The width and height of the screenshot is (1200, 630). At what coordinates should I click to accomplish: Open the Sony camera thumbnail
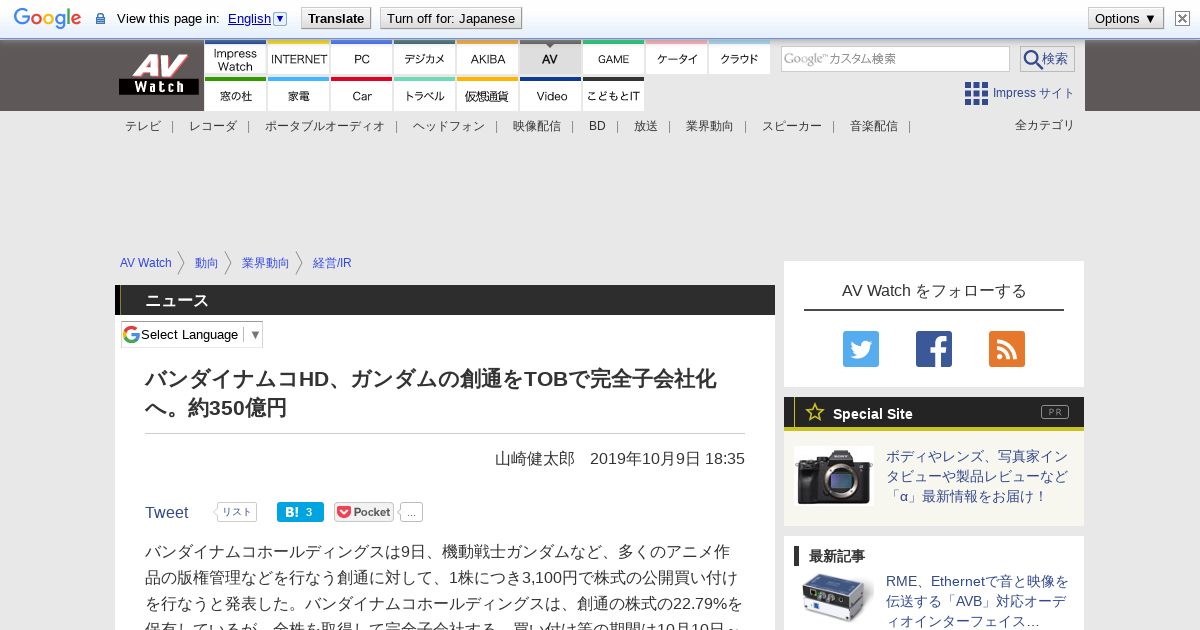[834, 476]
